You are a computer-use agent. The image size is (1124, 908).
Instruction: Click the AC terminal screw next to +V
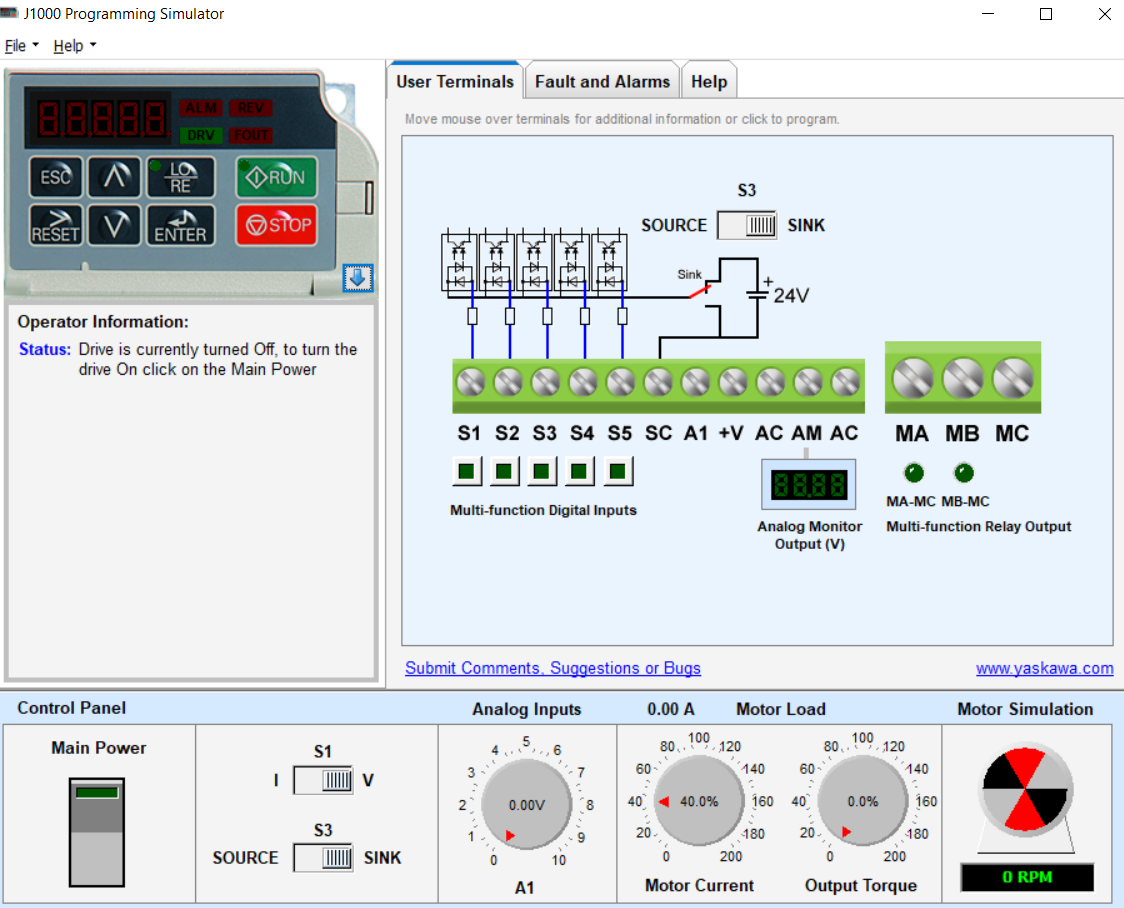[x=771, y=382]
